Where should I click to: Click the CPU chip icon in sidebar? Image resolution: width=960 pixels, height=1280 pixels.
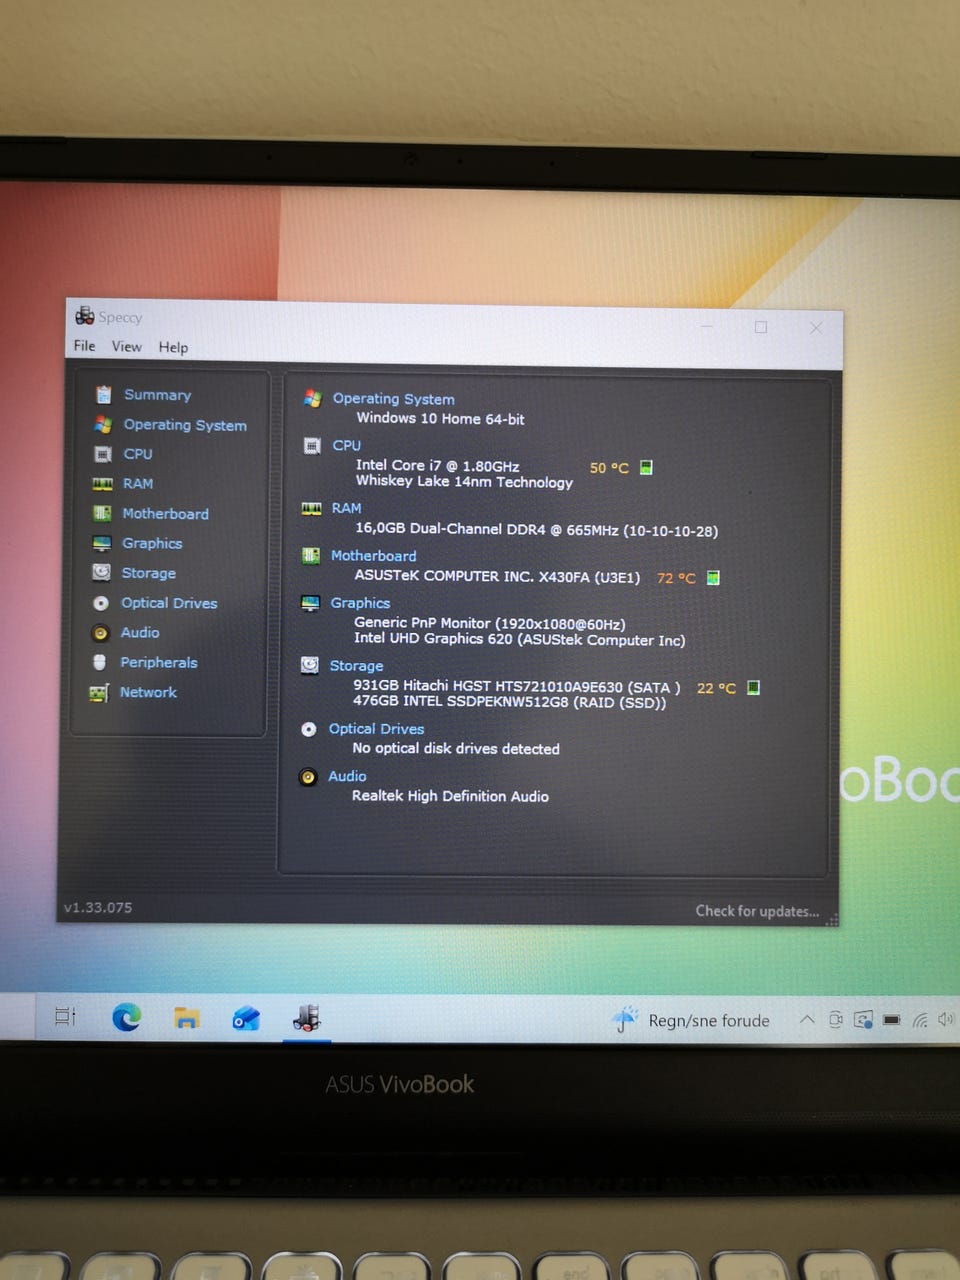click(102, 454)
